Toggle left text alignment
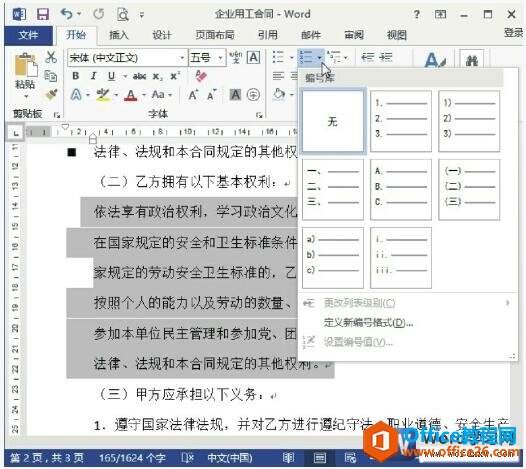 pos(278,76)
